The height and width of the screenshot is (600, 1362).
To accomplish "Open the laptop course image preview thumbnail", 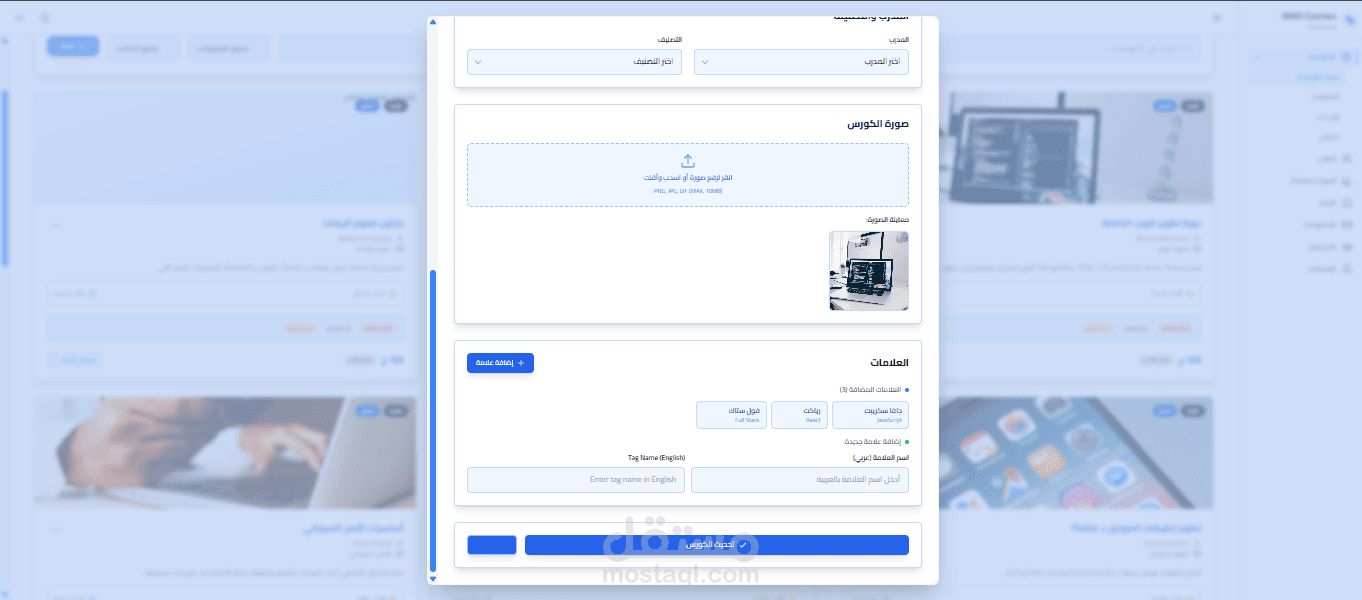I will (x=869, y=271).
